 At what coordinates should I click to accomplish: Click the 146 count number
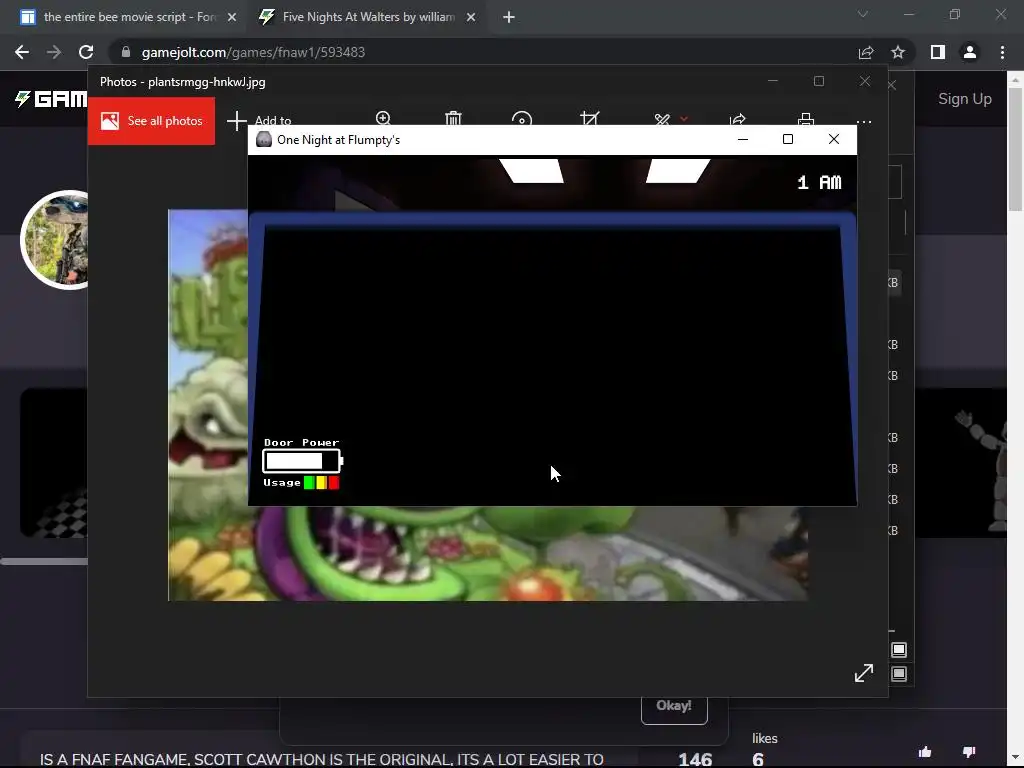[x=695, y=759]
